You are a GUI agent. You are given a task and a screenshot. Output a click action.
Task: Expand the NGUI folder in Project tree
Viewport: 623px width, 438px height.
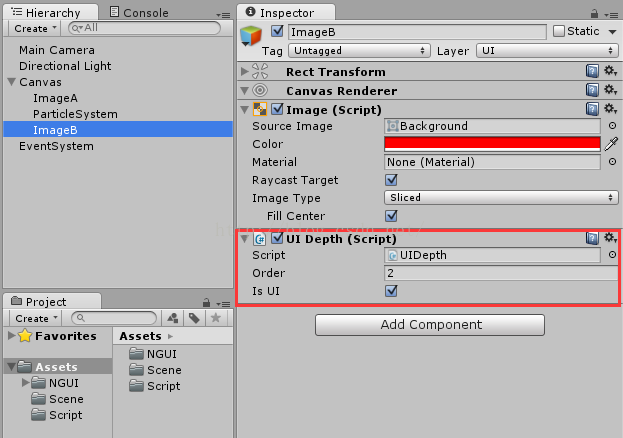[26, 382]
